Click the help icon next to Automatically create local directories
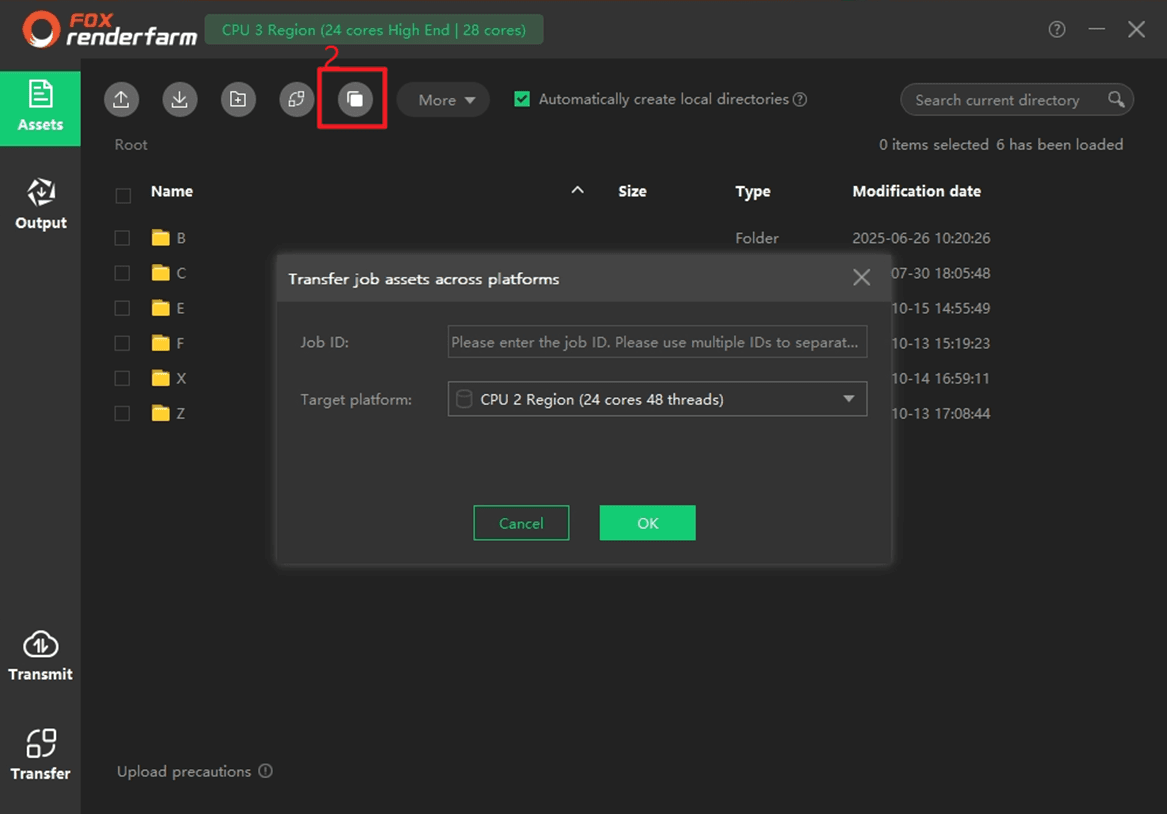This screenshot has width=1167, height=814. (x=799, y=99)
